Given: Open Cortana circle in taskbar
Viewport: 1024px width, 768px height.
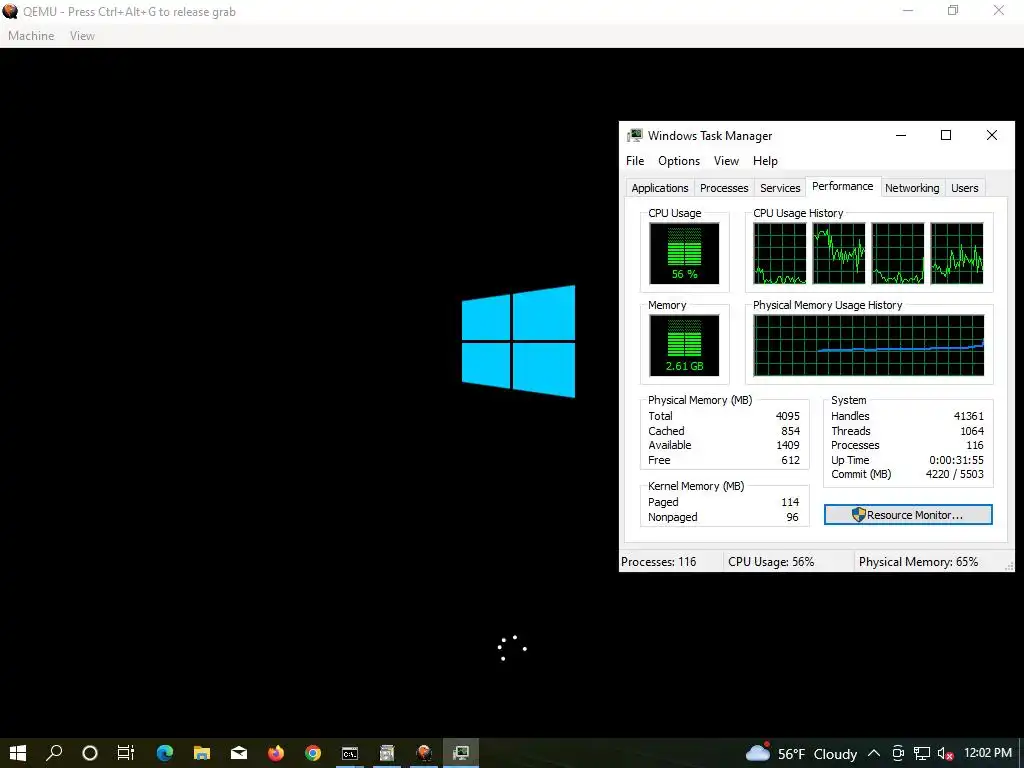Looking at the screenshot, I should click(90, 753).
